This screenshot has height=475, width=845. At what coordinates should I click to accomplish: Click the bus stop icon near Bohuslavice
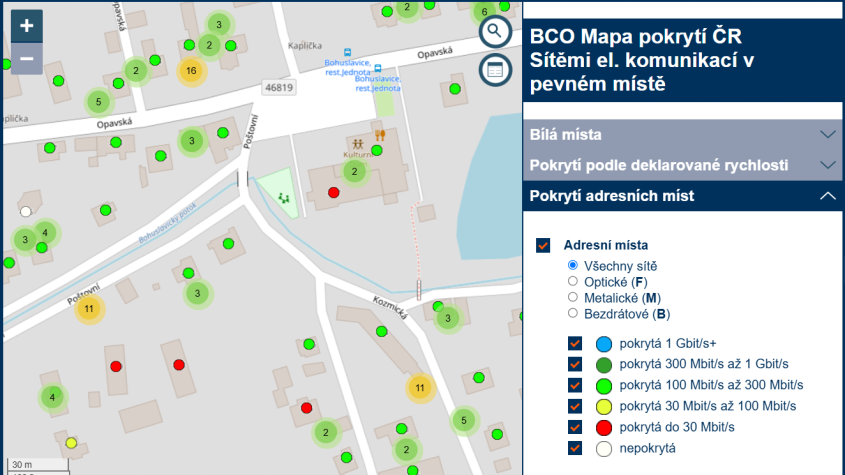pos(347,52)
